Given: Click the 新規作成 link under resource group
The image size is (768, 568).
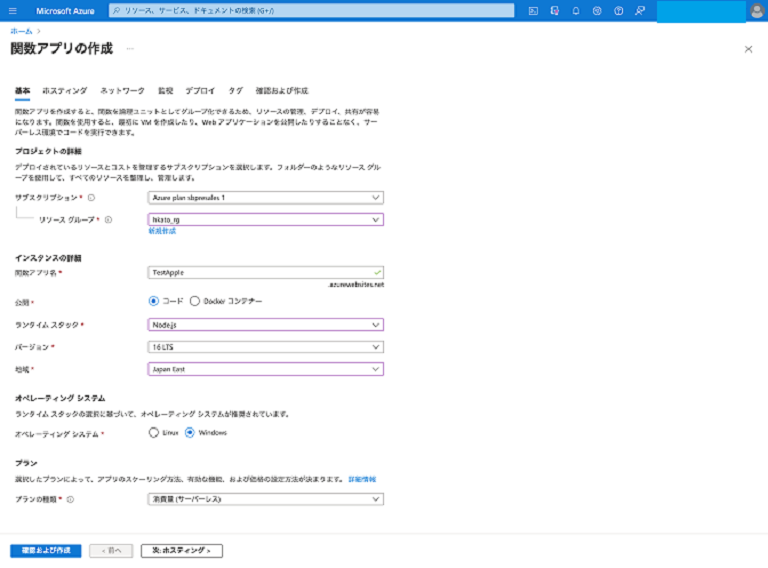Looking at the screenshot, I should point(162,231).
